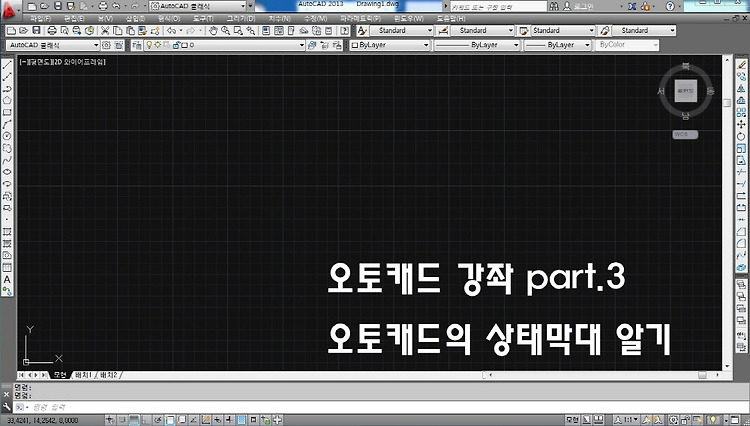Click Pan hand icon in standard toolbar

(213, 31)
